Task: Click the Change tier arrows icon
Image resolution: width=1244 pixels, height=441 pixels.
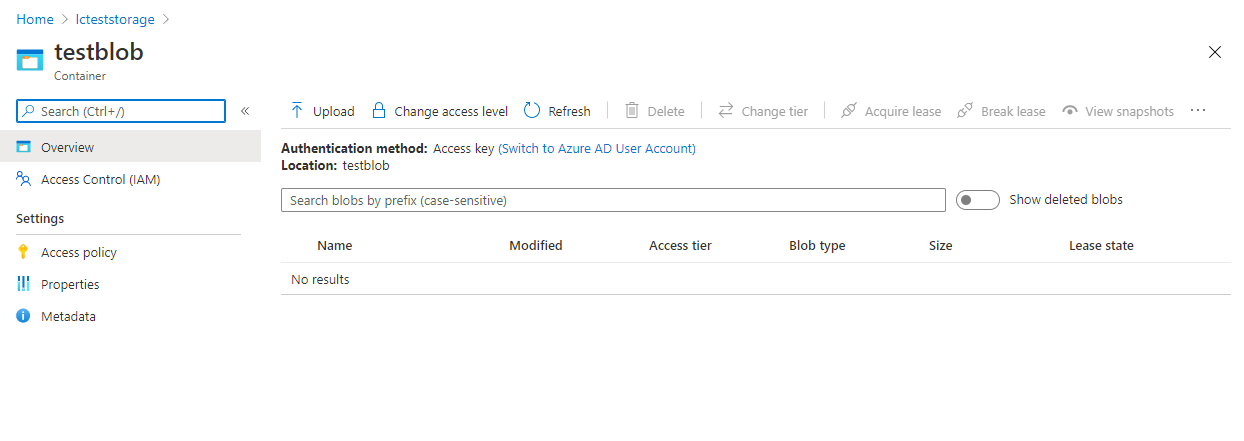Action: point(726,111)
